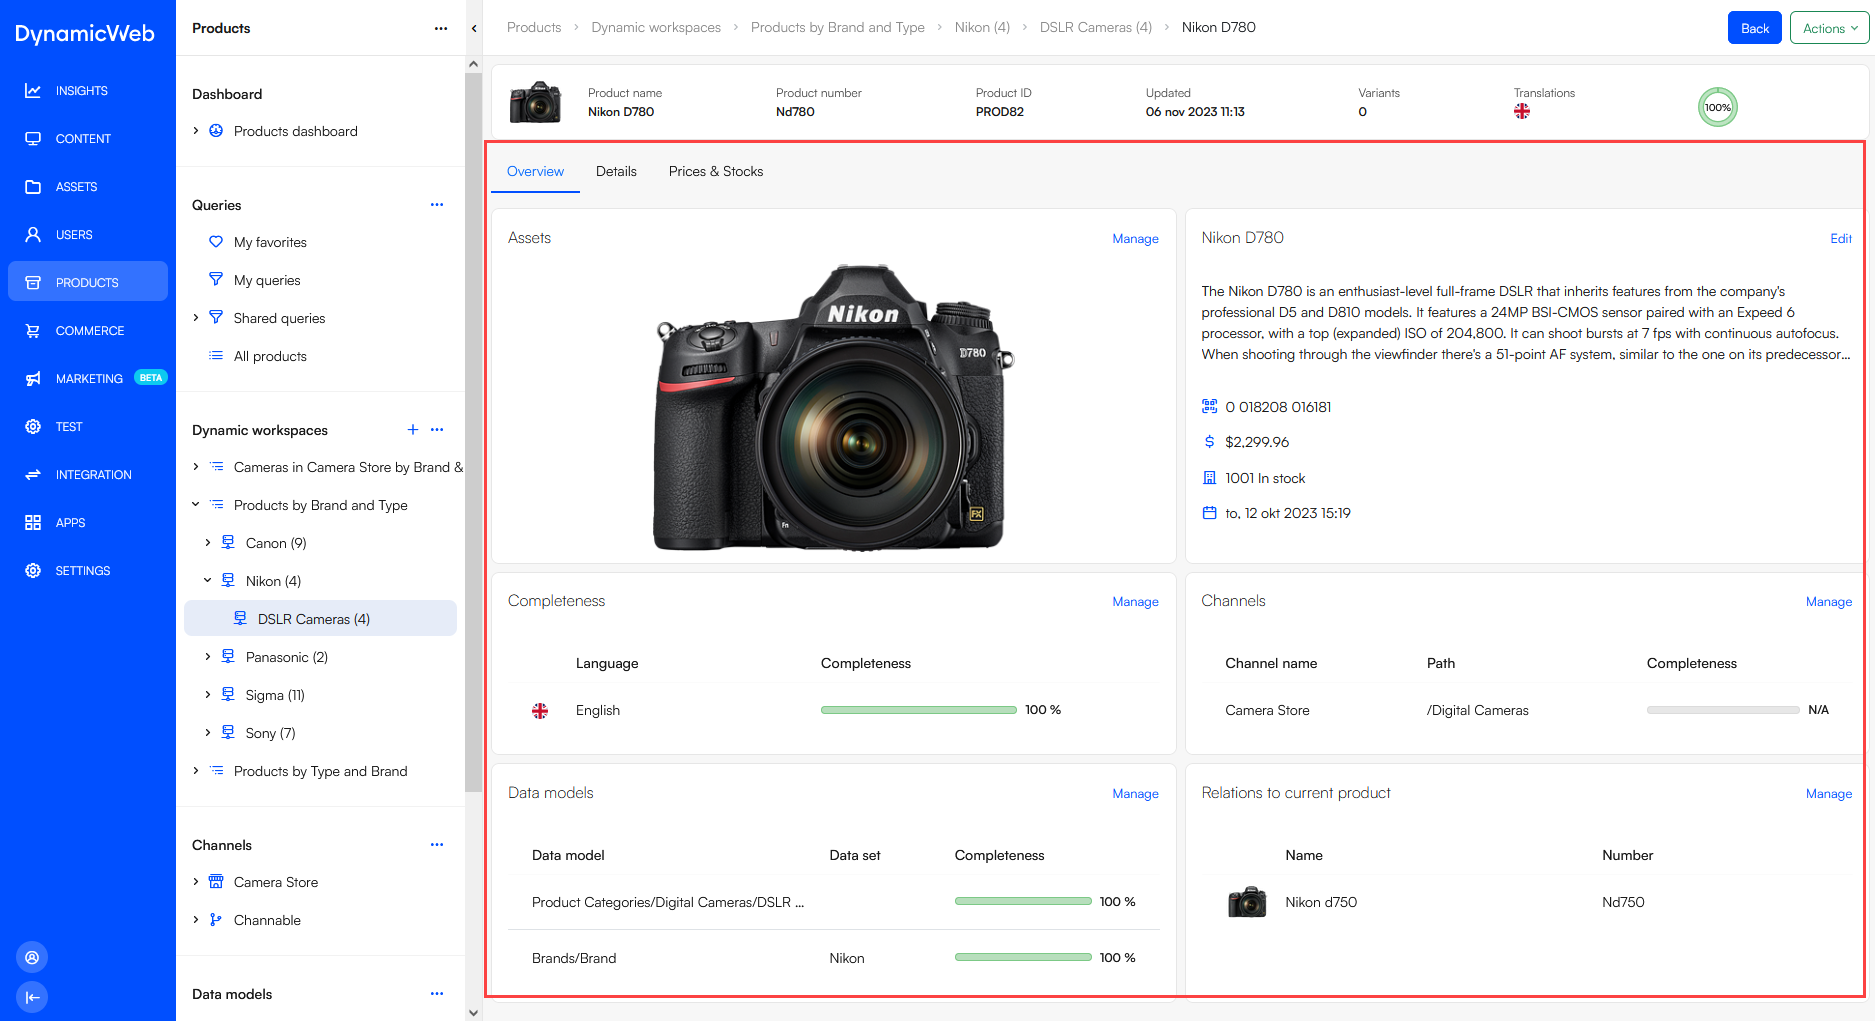Open the Queries more-options ellipsis
The image size is (1875, 1021).
437,205
